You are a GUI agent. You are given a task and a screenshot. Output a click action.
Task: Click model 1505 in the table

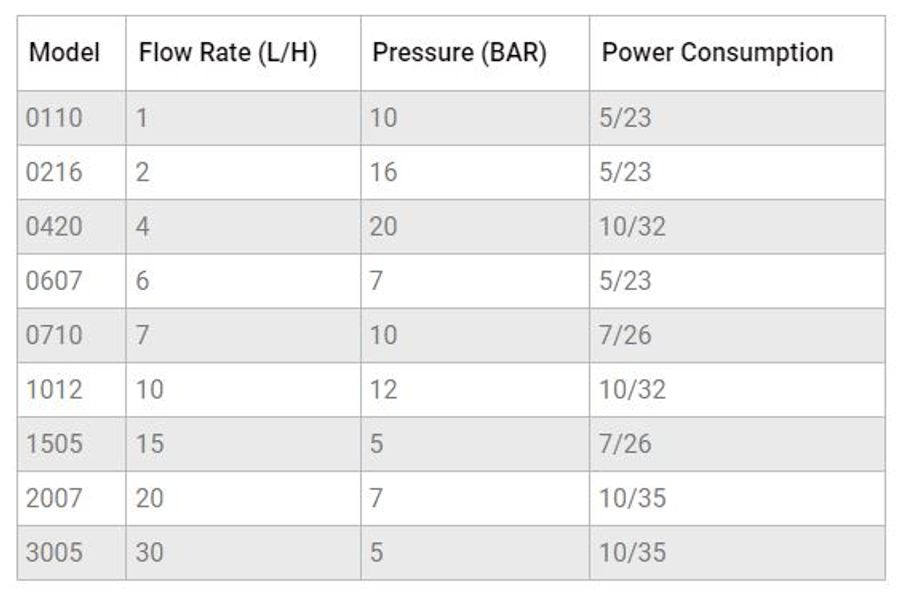(54, 443)
